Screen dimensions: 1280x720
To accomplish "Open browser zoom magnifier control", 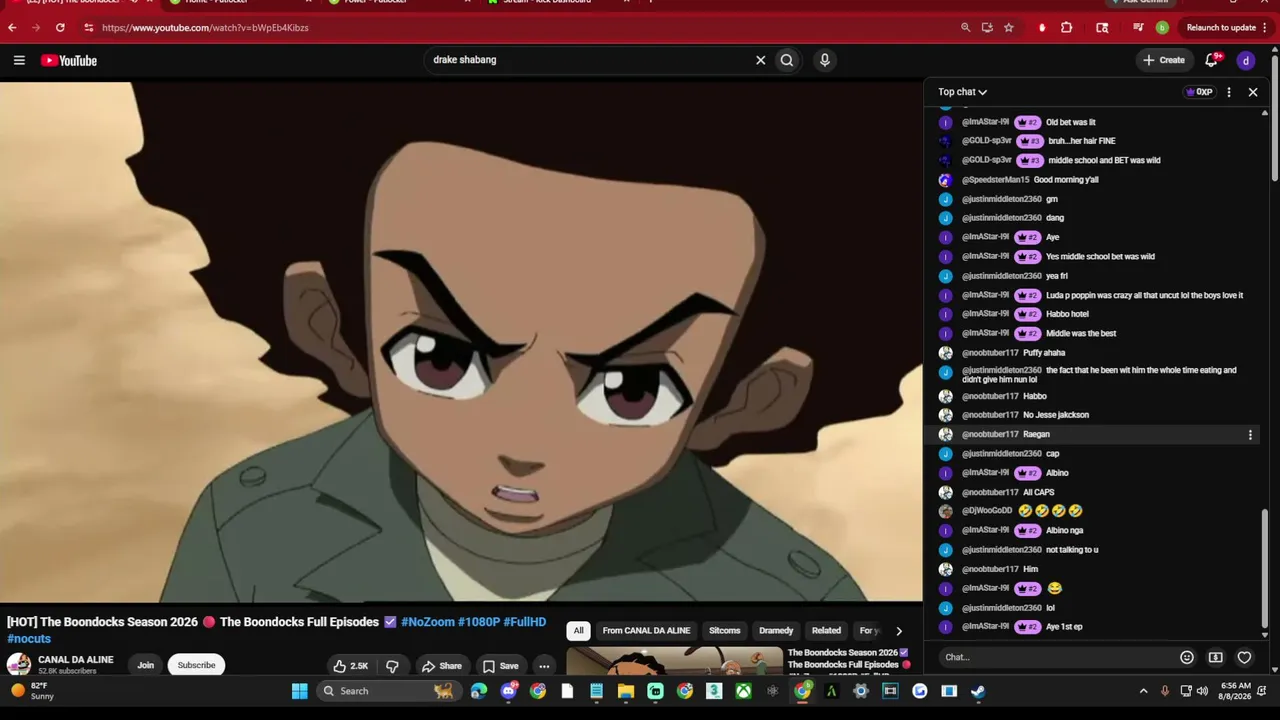I will click(965, 28).
